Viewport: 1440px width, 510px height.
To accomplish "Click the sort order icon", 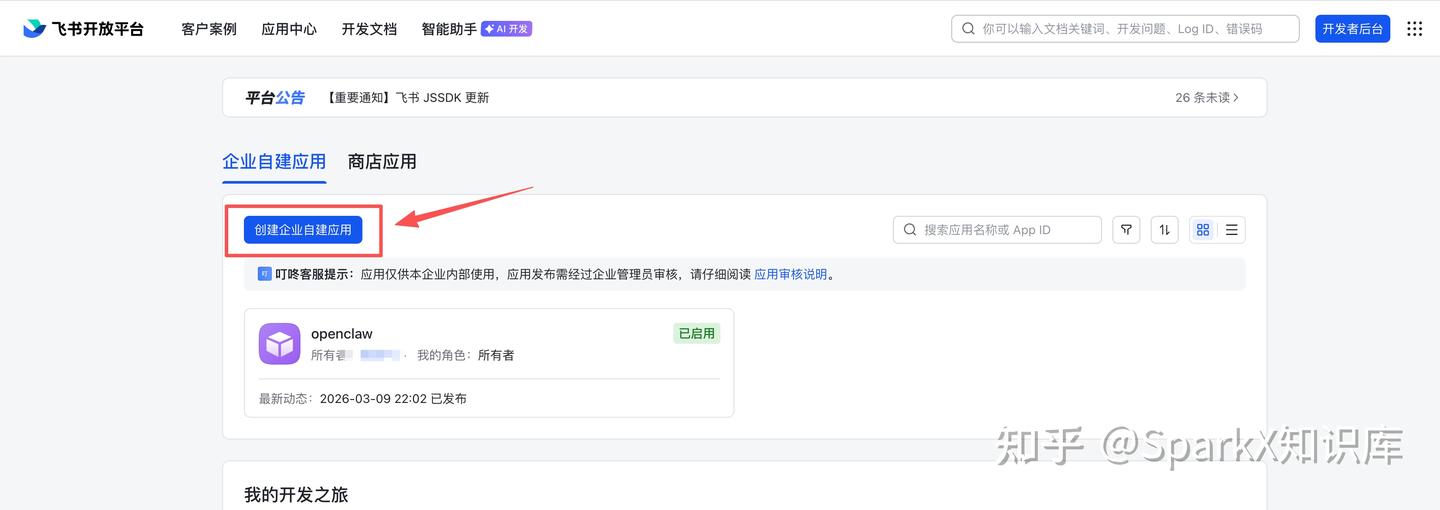I will click(x=1165, y=230).
